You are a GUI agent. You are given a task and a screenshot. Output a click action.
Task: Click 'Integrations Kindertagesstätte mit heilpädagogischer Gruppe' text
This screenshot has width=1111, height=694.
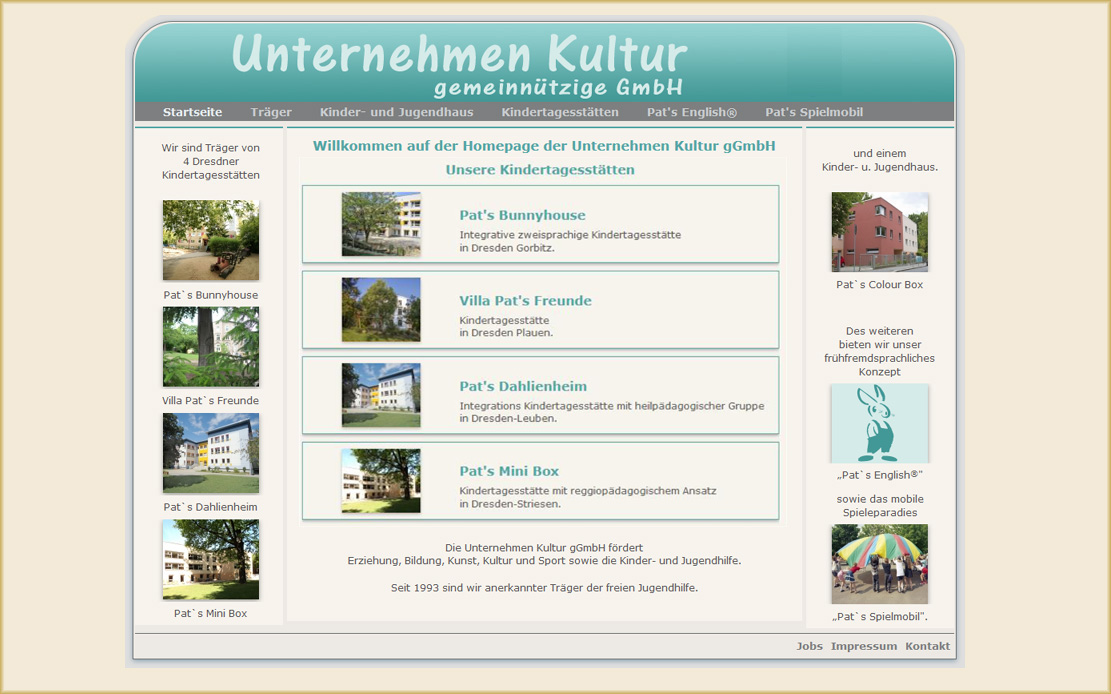tap(612, 405)
